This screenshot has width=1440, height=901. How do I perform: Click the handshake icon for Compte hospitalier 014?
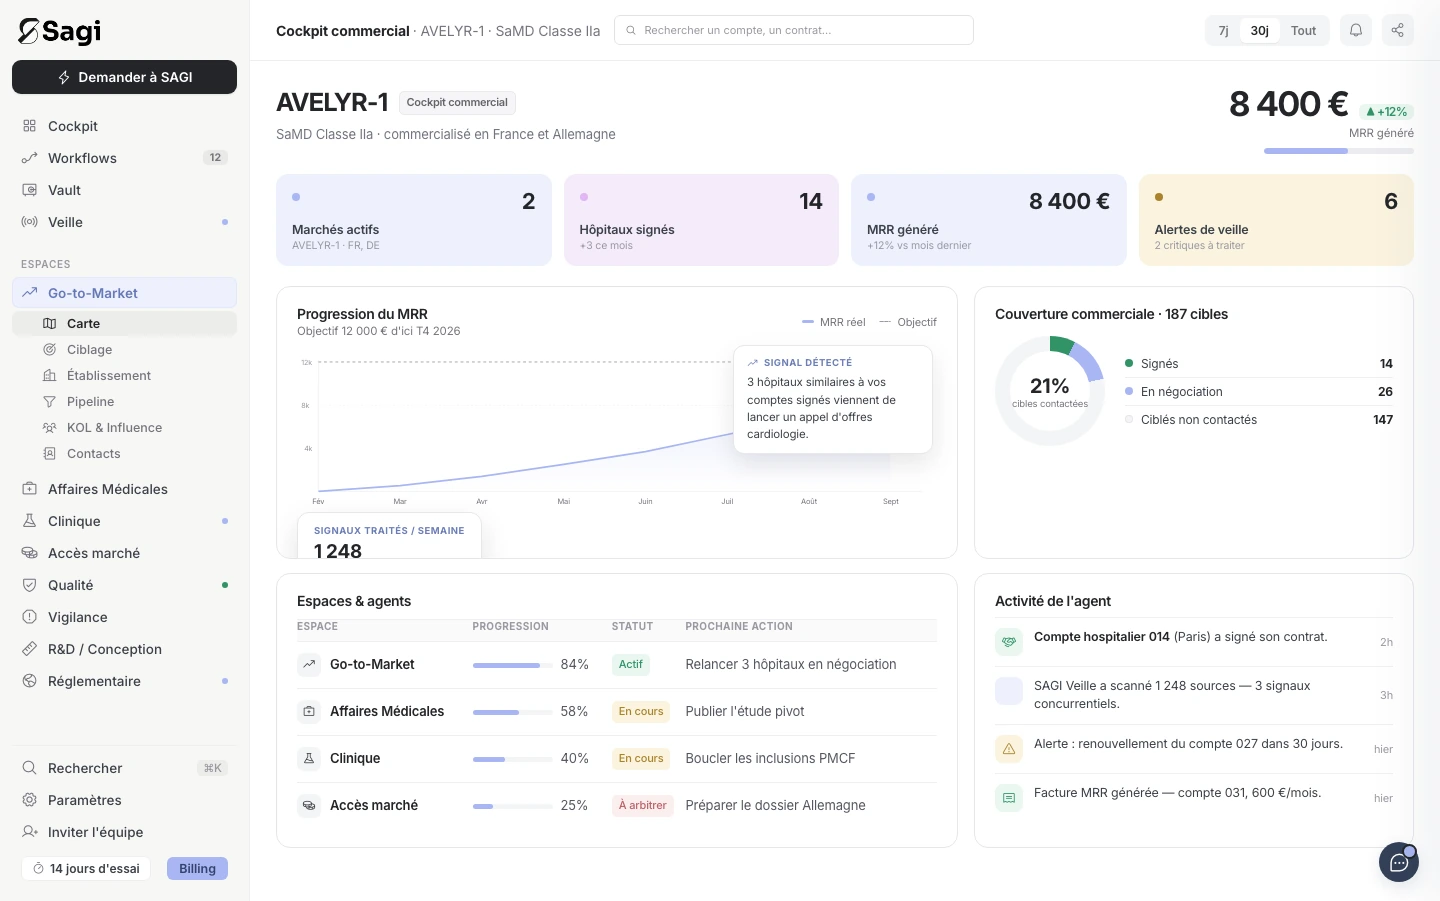1009,642
